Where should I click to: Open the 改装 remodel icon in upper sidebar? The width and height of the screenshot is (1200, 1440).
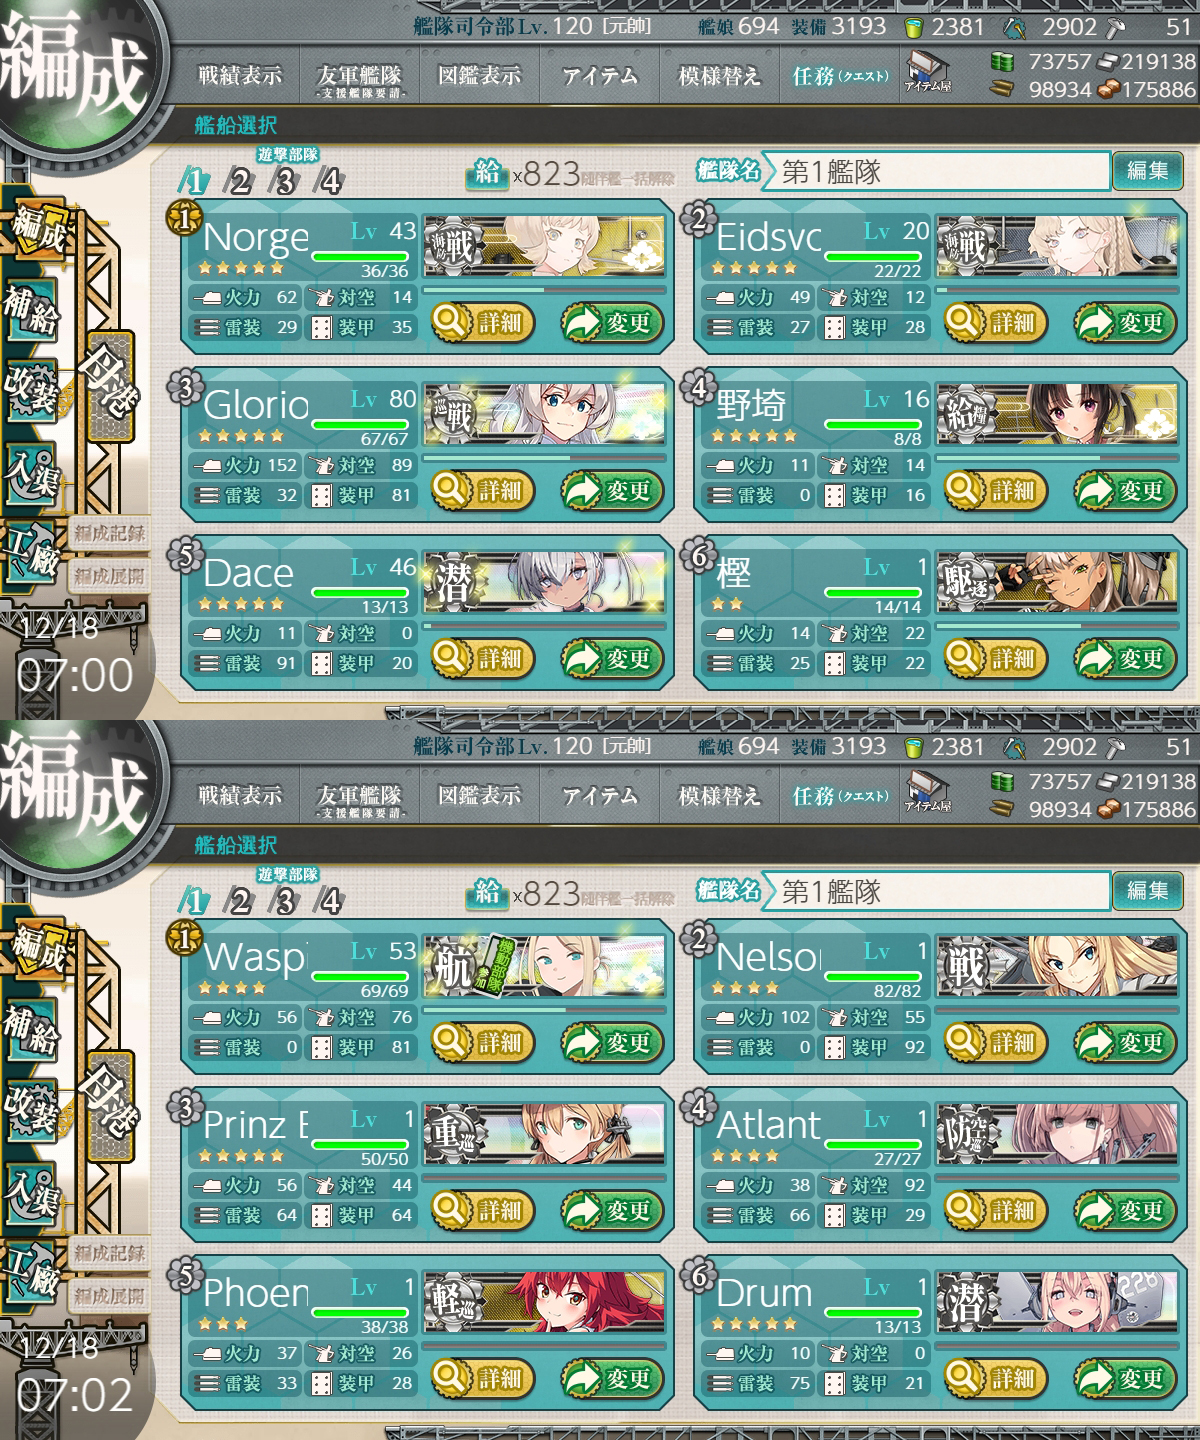32,390
